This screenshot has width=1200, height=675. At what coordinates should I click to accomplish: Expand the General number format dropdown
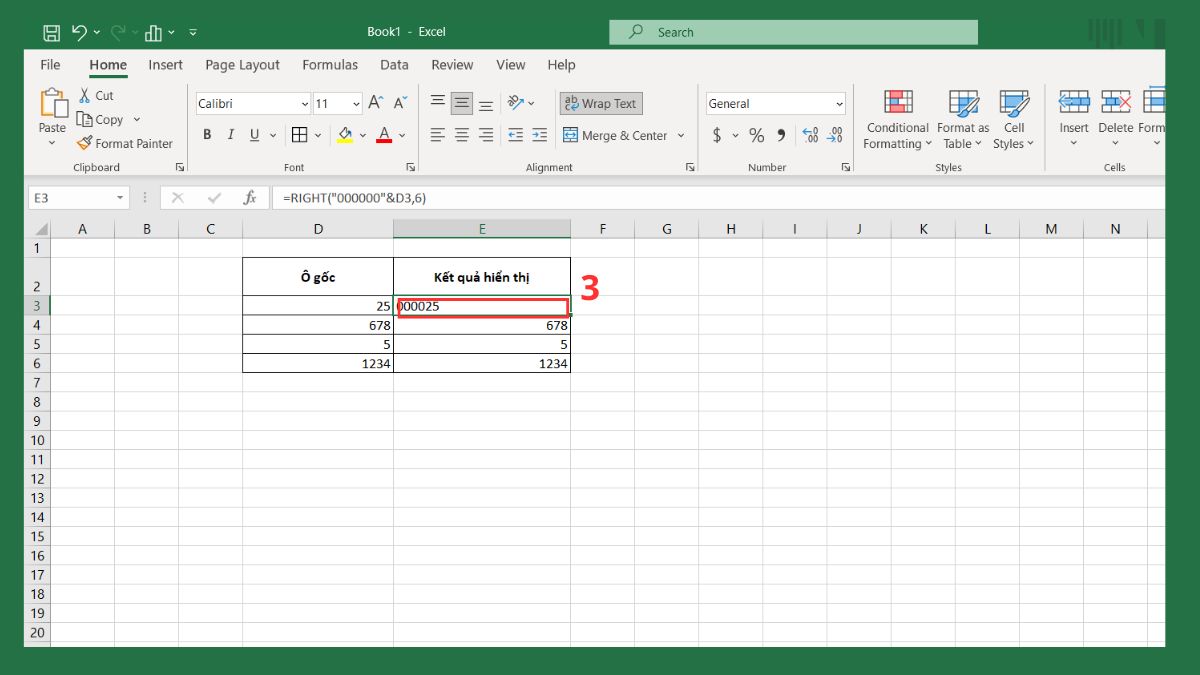(x=838, y=104)
